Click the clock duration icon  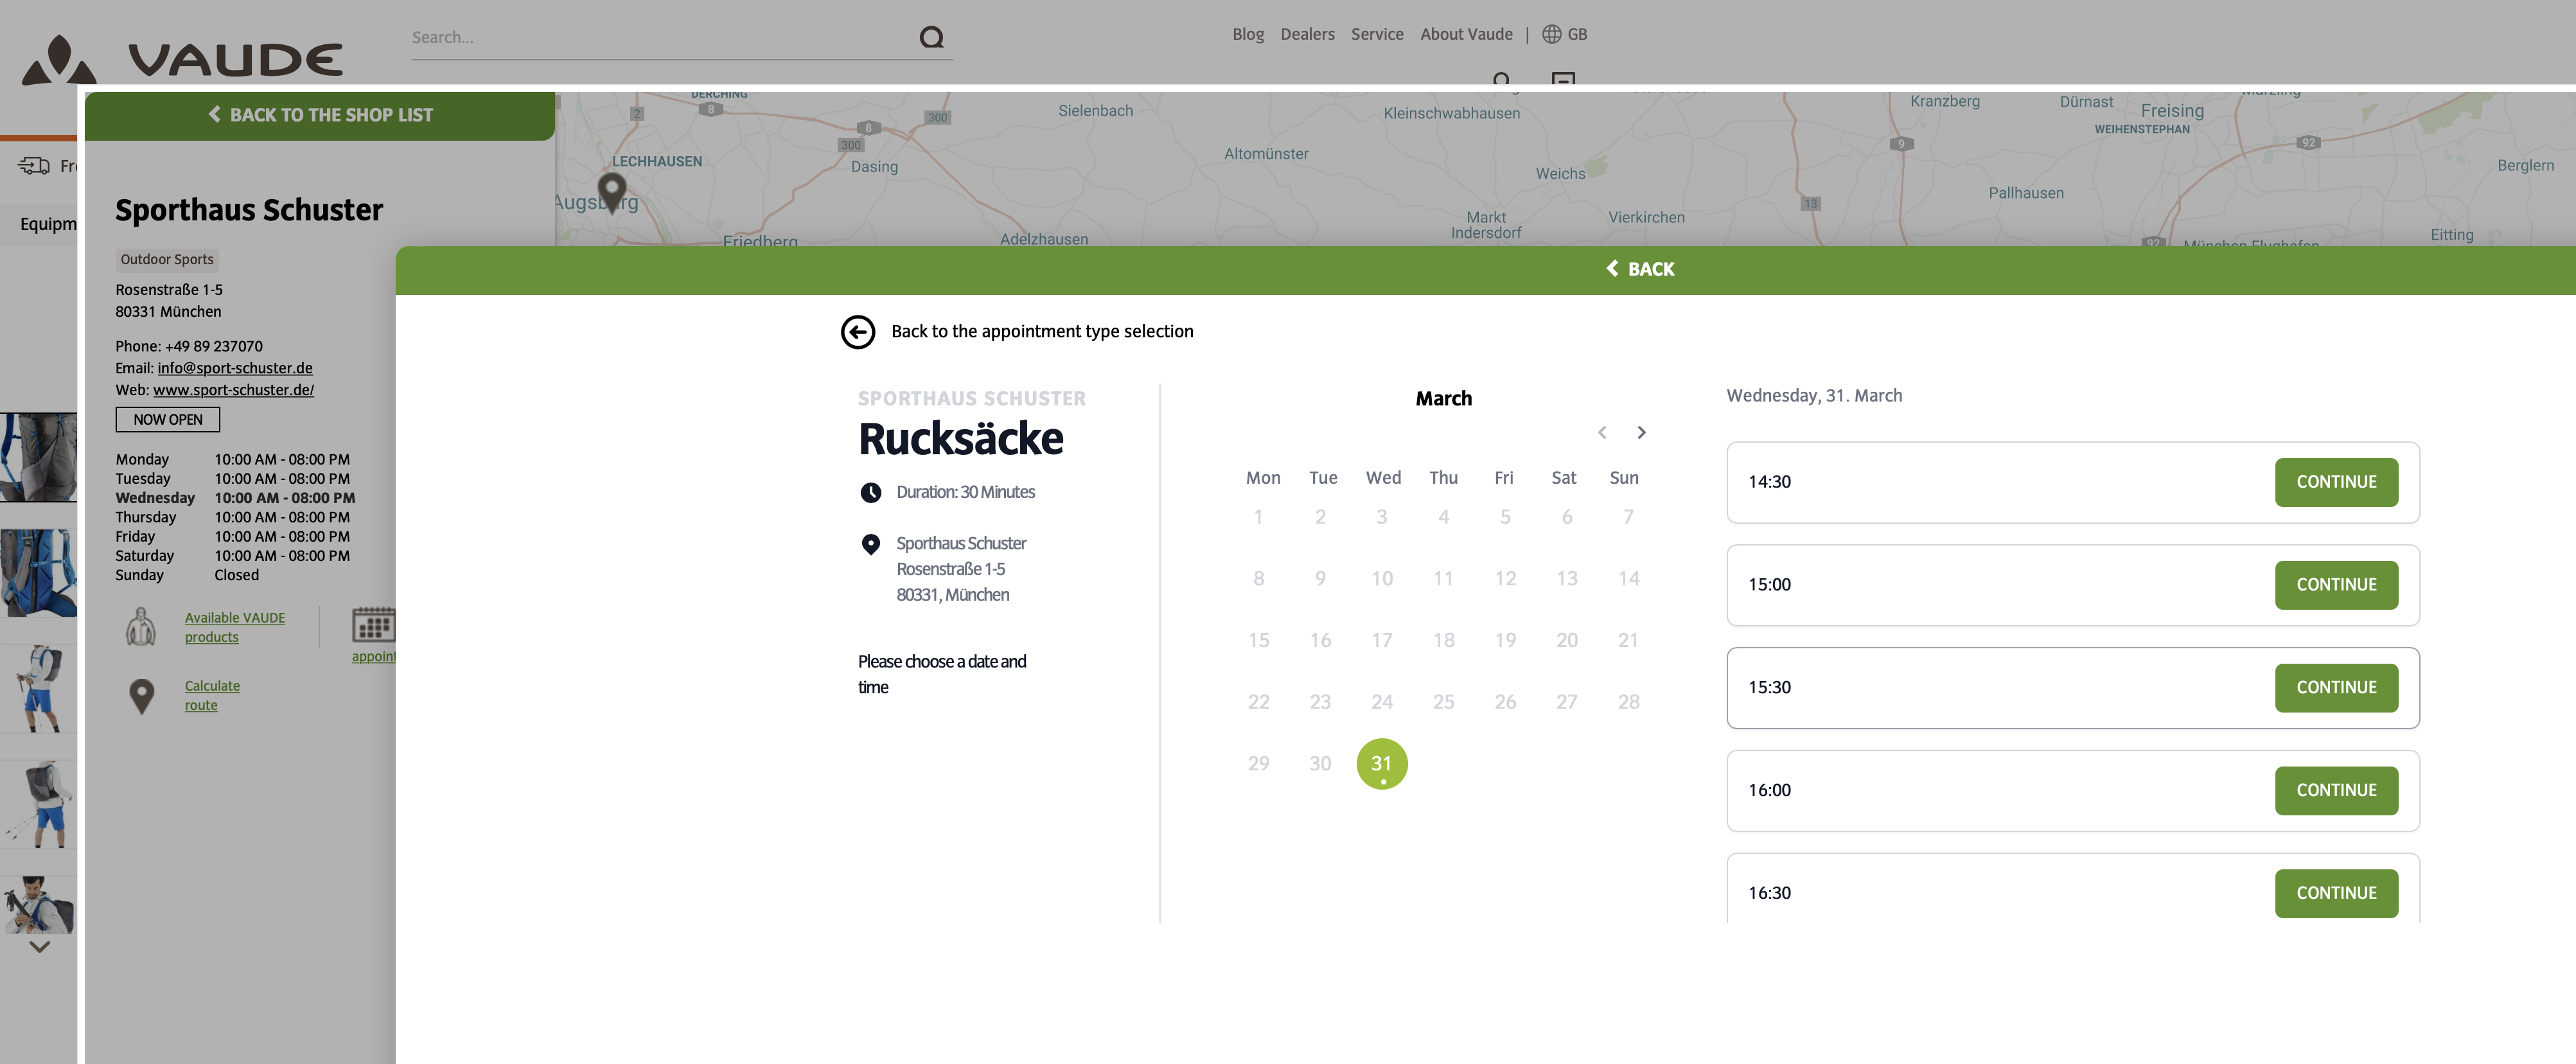point(870,492)
